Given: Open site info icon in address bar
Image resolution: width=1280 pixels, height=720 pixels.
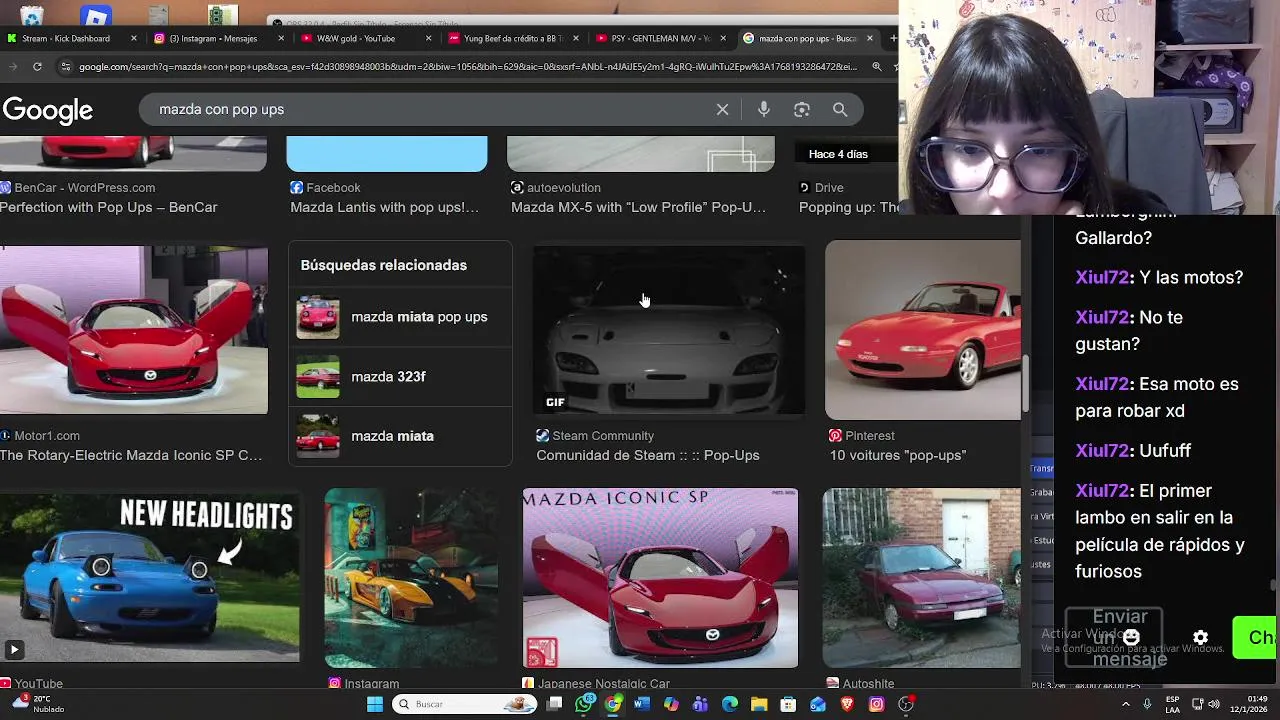Looking at the screenshot, I should (x=65, y=67).
